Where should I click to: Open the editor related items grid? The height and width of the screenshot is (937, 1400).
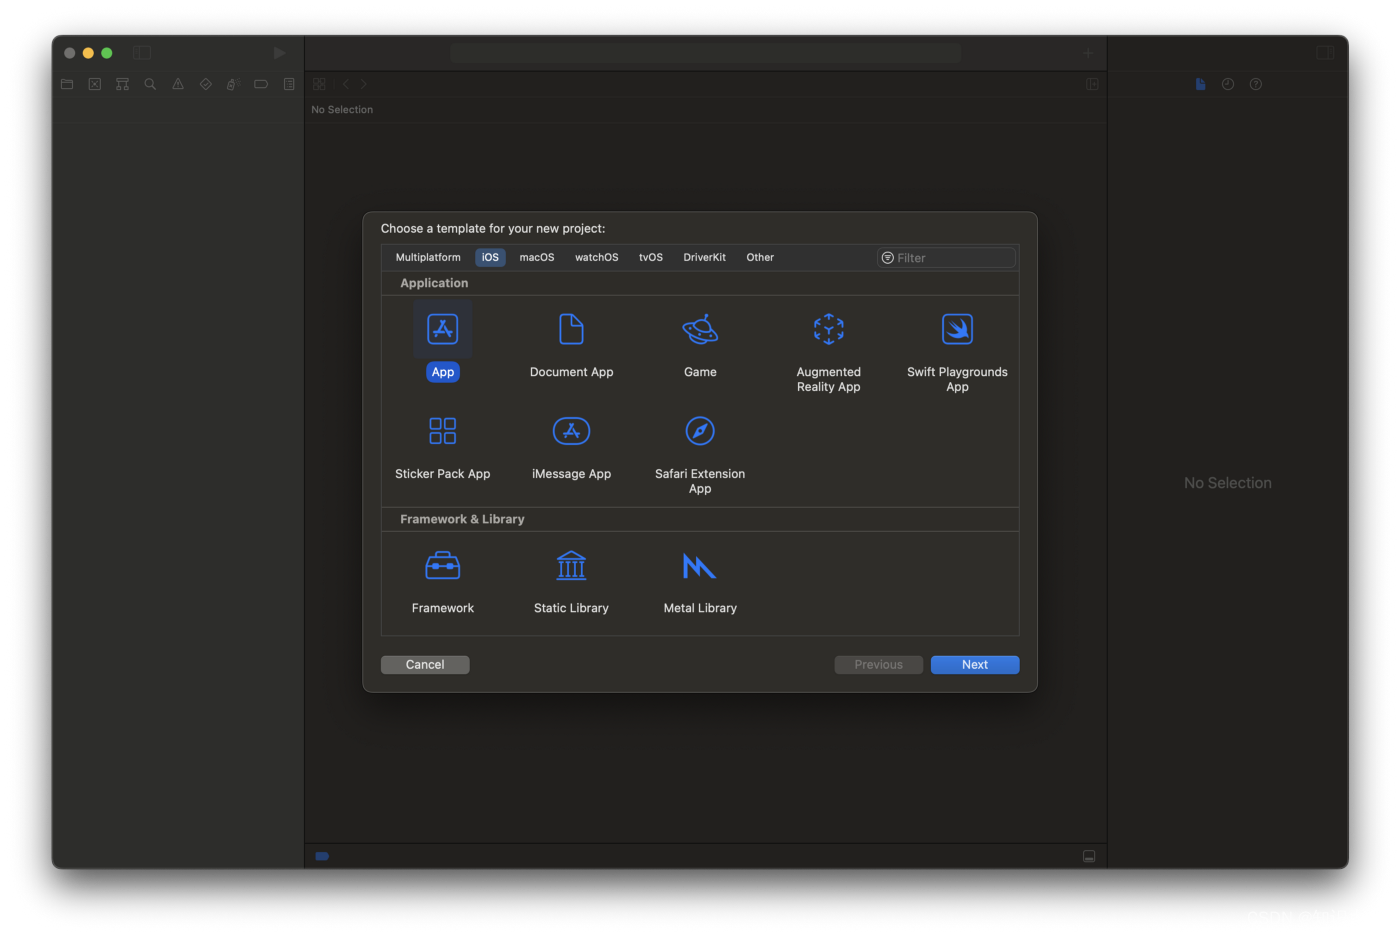(x=320, y=84)
